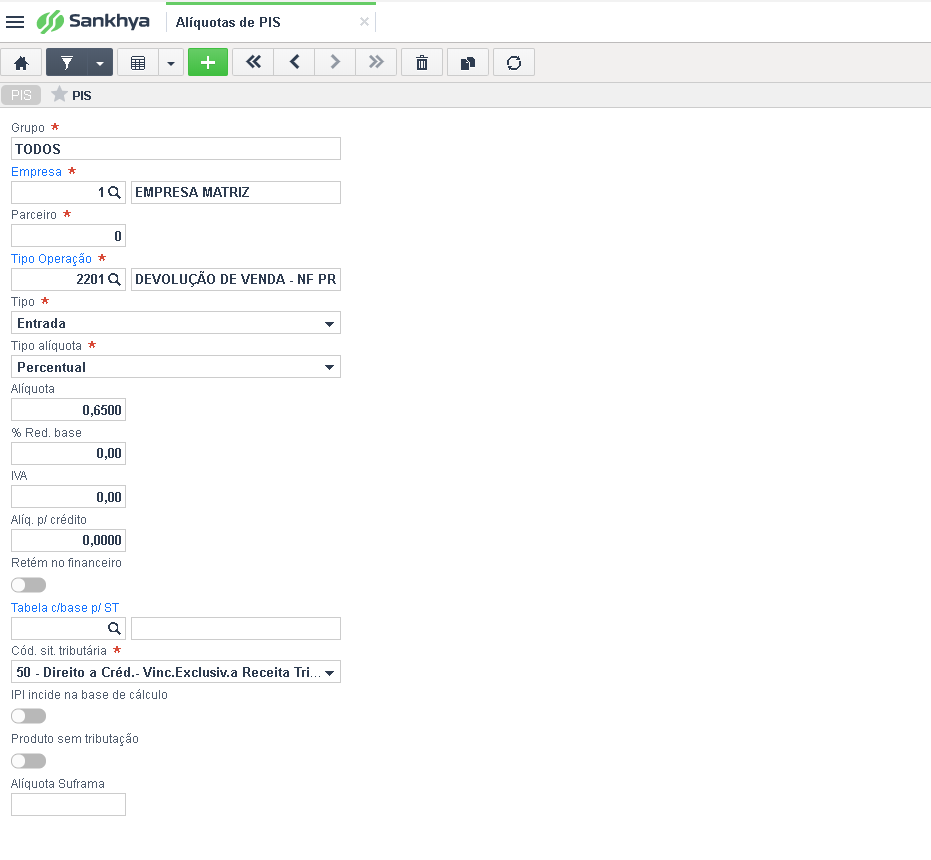Screen dimensions: 931x860
Task: Go to the previous record
Action: pos(294,62)
